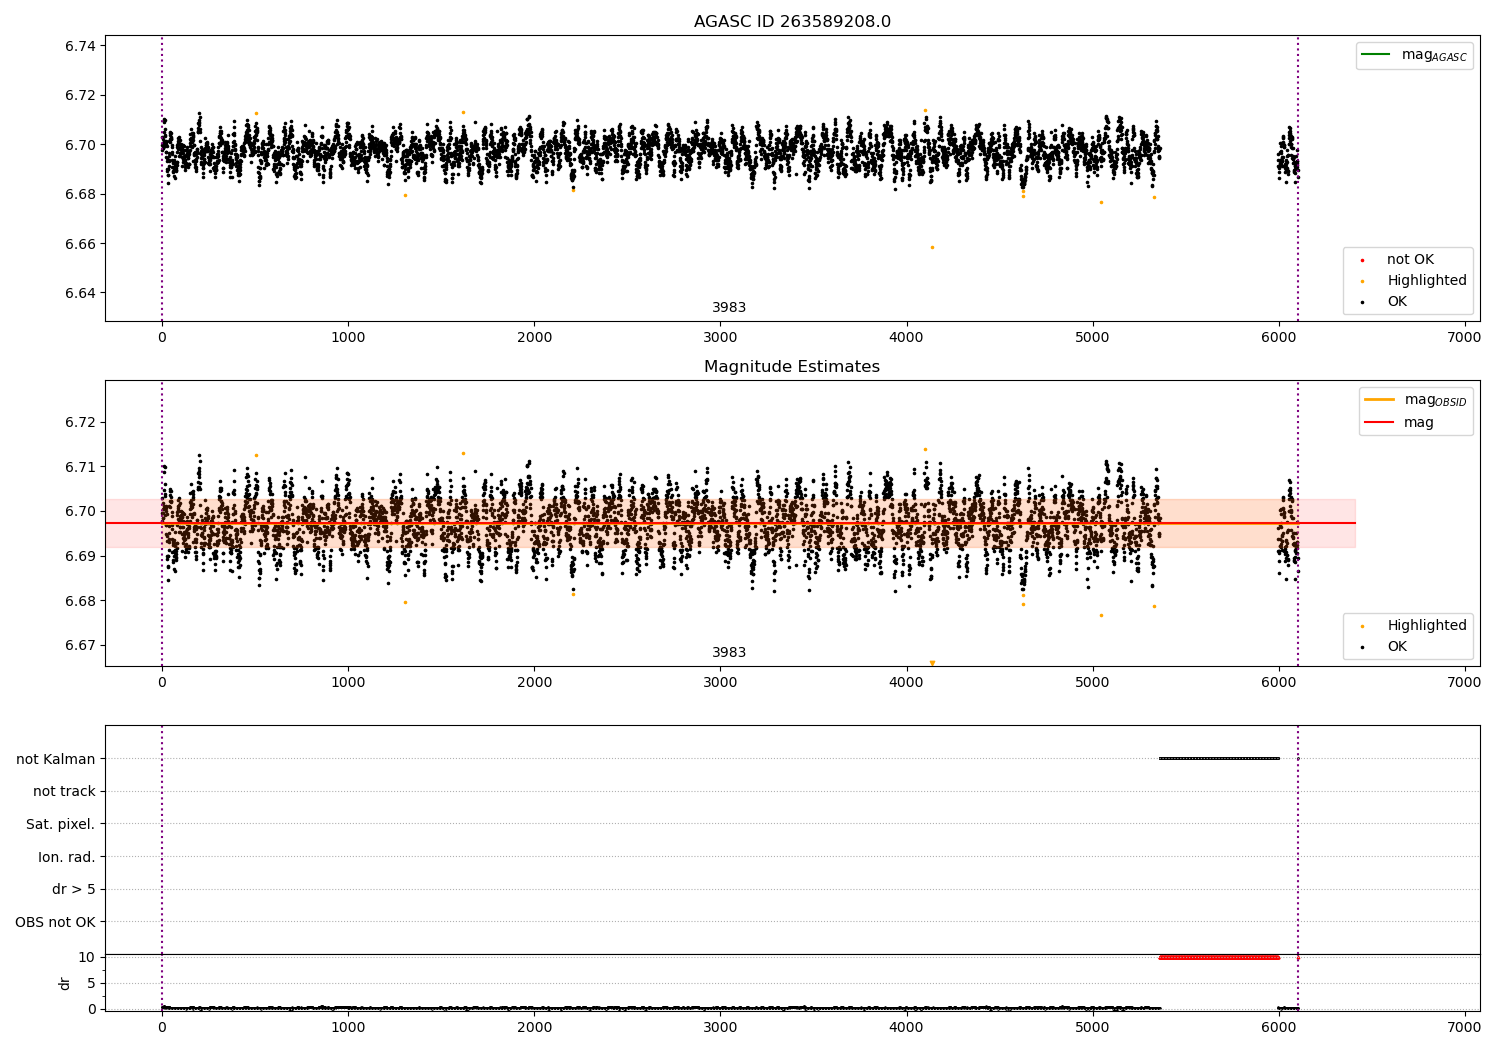
Task: Click the "3983" label in the top plot
Action: pos(729,308)
